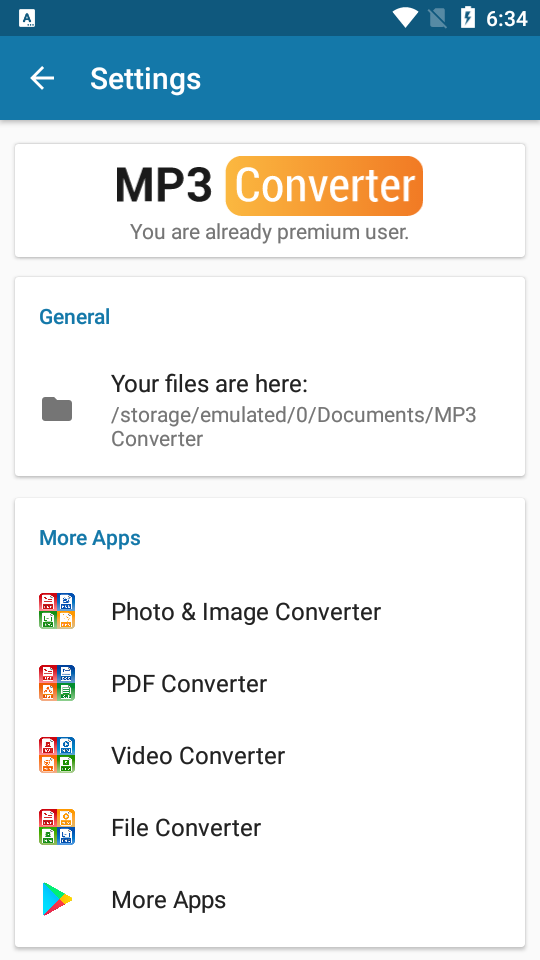Tap the orange Converter logo badge
The image size is (540, 960).
pos(324,186)
